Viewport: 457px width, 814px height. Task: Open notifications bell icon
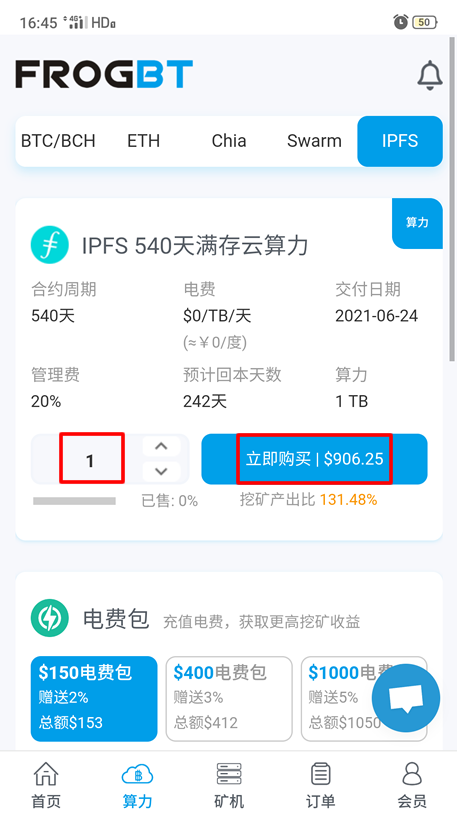(x=429, y=76)
